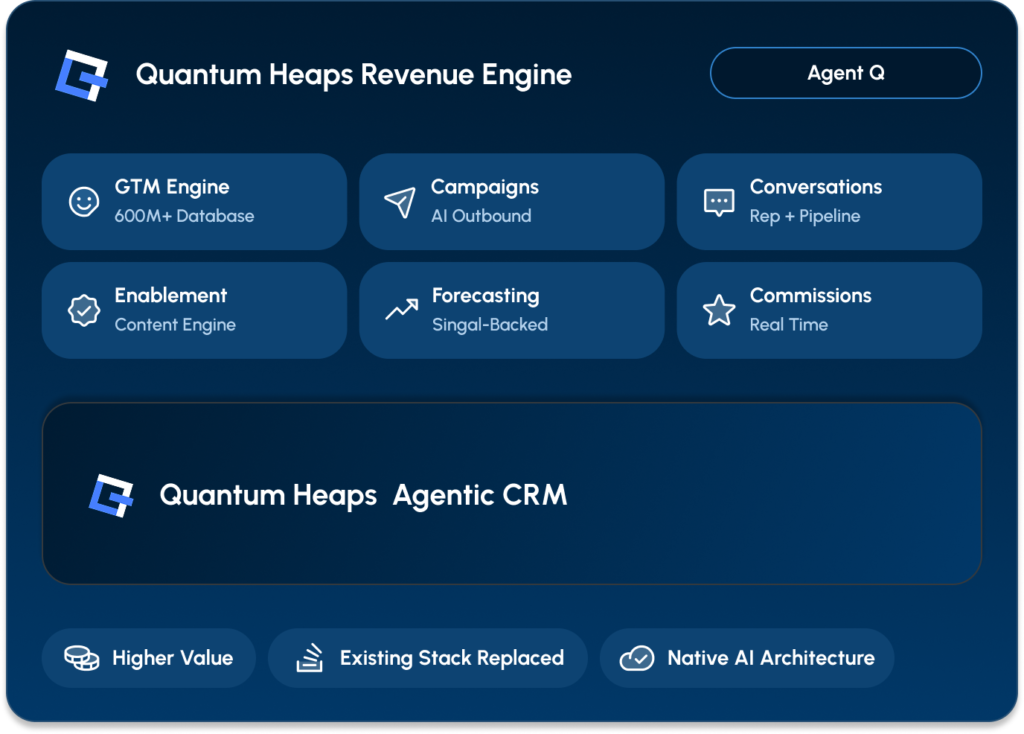Click the Quantum Heaps Agentic CRM title
This screenshot has width=1024, height=734.
(363, 495)
